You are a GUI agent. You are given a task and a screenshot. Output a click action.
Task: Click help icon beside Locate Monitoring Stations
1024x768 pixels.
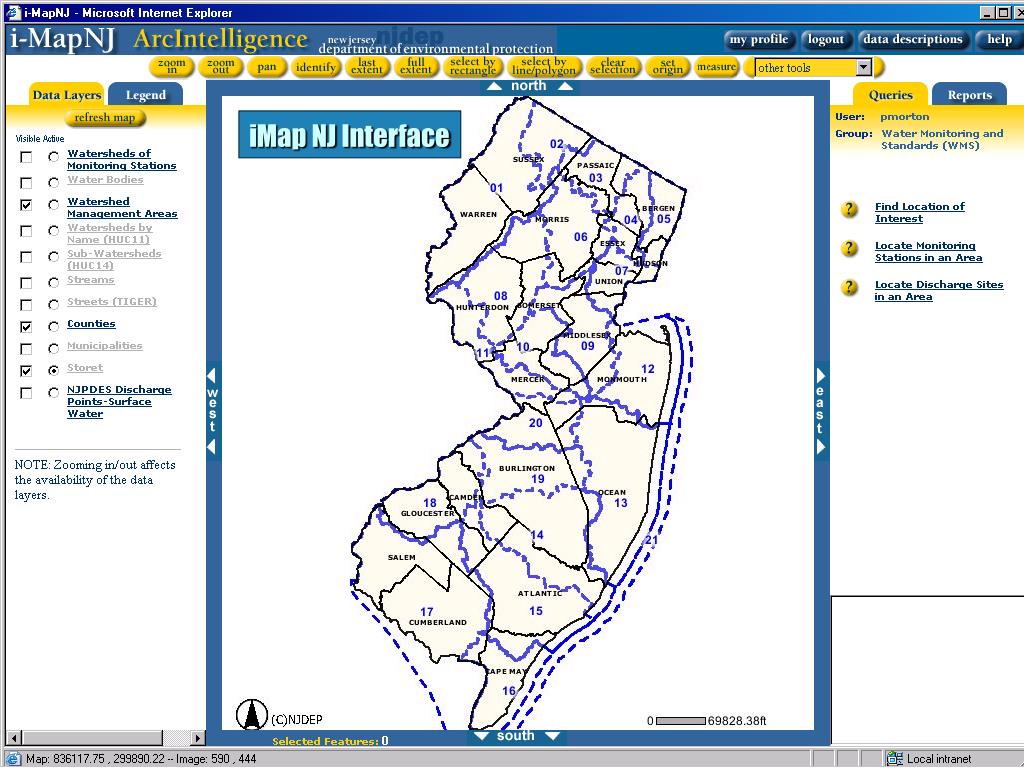[x=849, y=249]
